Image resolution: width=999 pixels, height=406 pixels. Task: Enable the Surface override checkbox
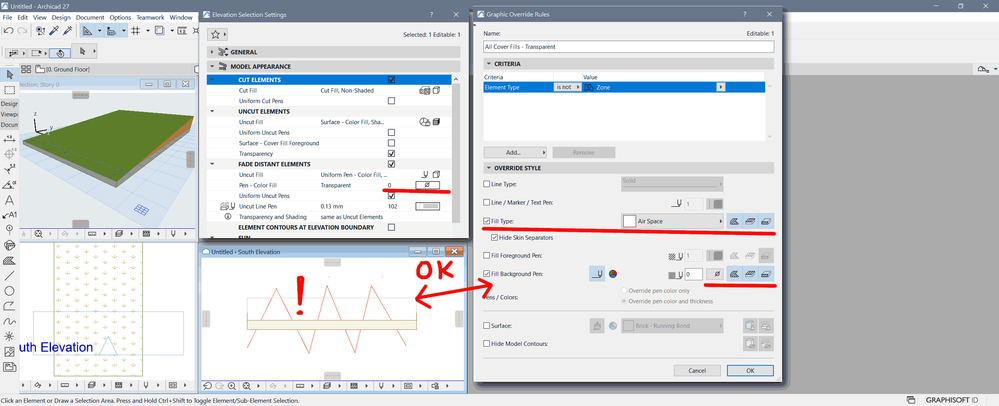(x=487, y=326)
